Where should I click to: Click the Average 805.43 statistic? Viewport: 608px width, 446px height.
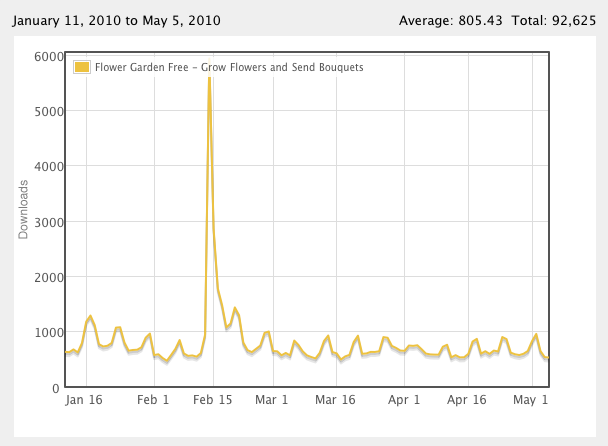451,21
